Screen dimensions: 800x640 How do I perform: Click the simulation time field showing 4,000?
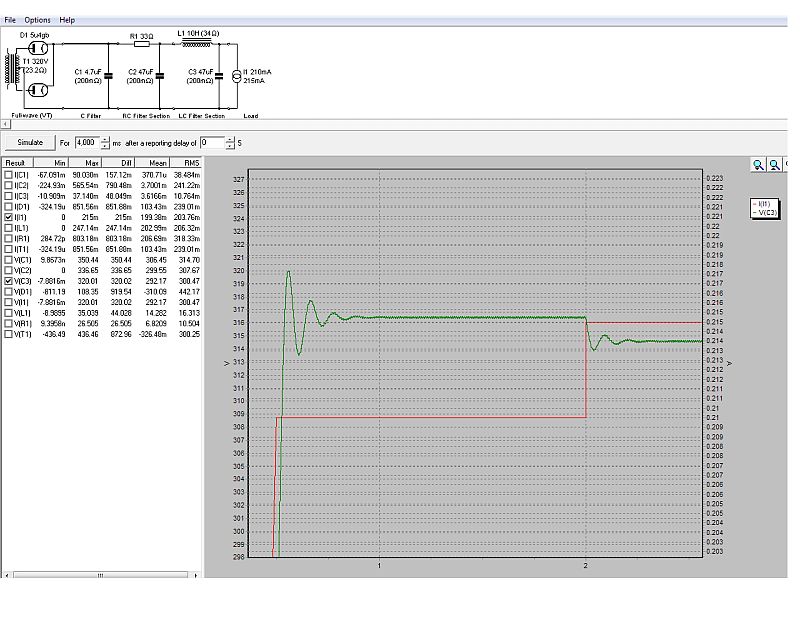coord(87,142)
